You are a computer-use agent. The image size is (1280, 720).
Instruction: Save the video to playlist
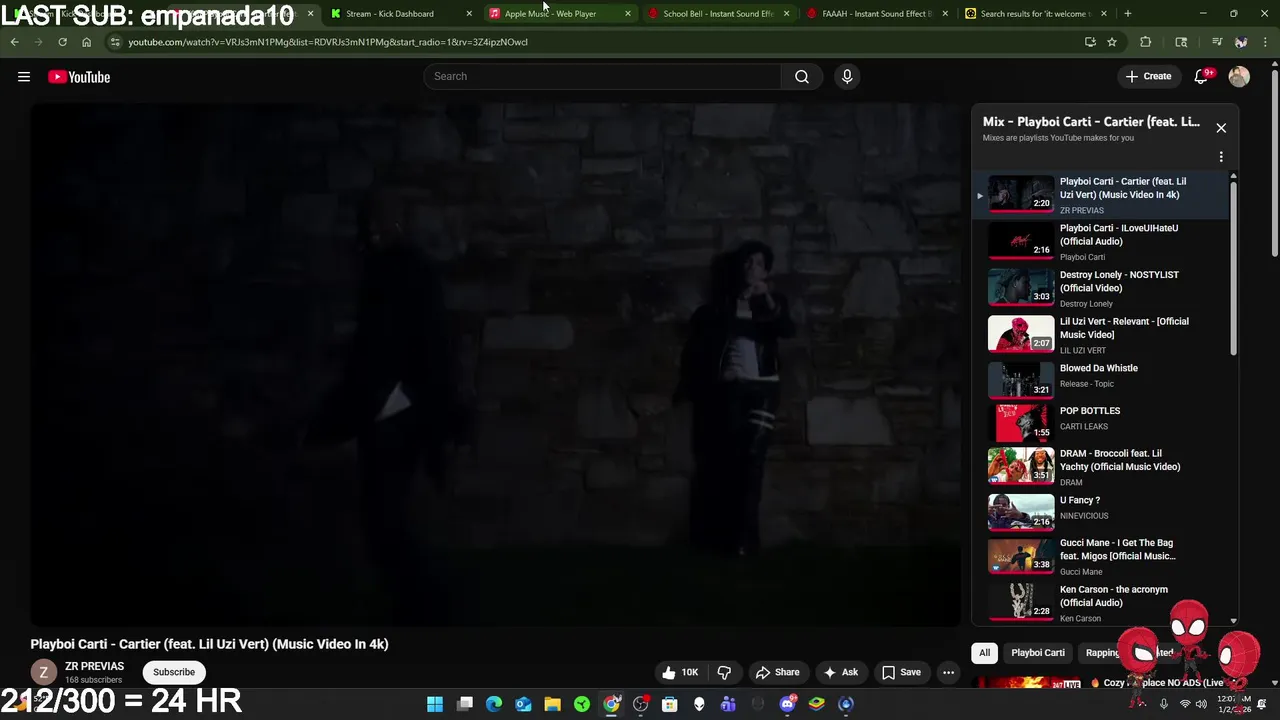tap(901, 672)
